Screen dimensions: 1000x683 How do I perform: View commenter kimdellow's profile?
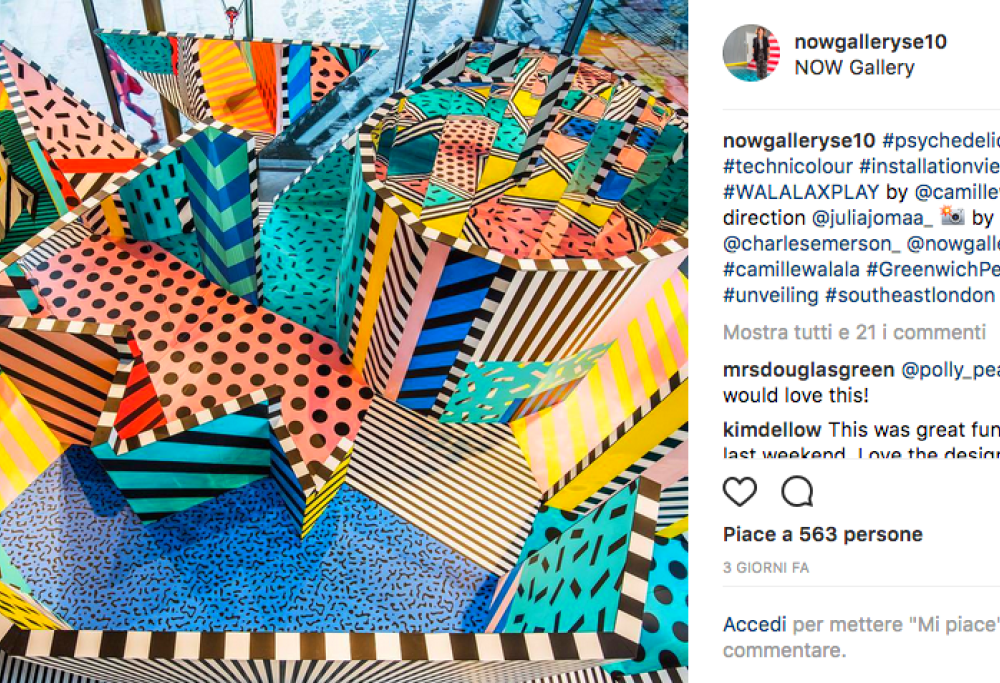tap(772, 430)
